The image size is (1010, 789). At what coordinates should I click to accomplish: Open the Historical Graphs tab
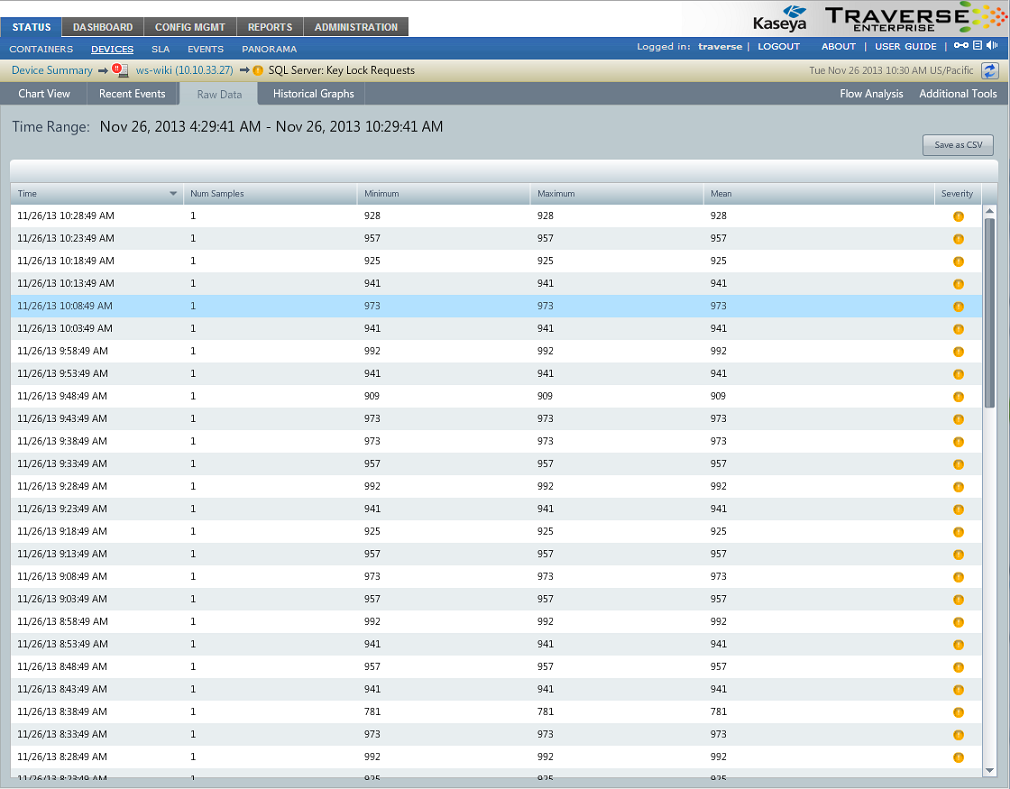(313, 94)
